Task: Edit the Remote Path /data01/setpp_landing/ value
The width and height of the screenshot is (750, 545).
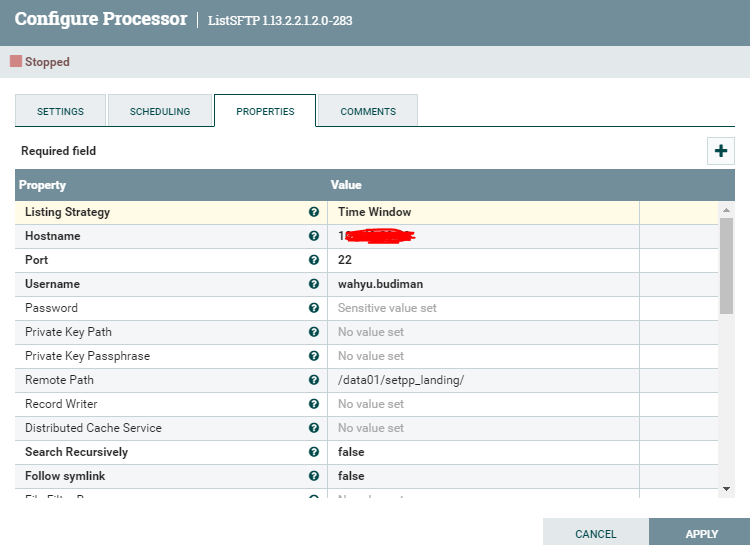Action: coord(483,380)
